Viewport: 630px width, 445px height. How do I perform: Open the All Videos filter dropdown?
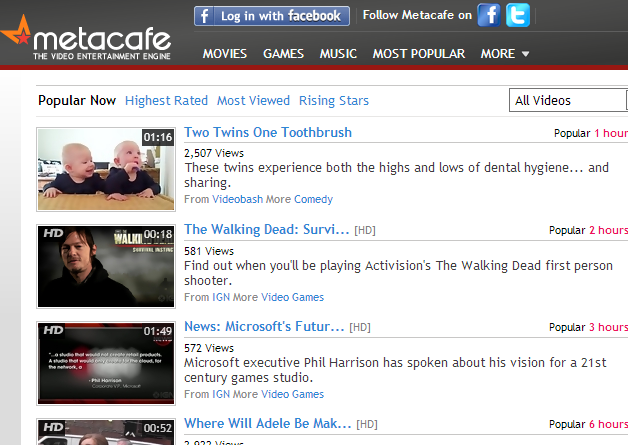[568, 100]
